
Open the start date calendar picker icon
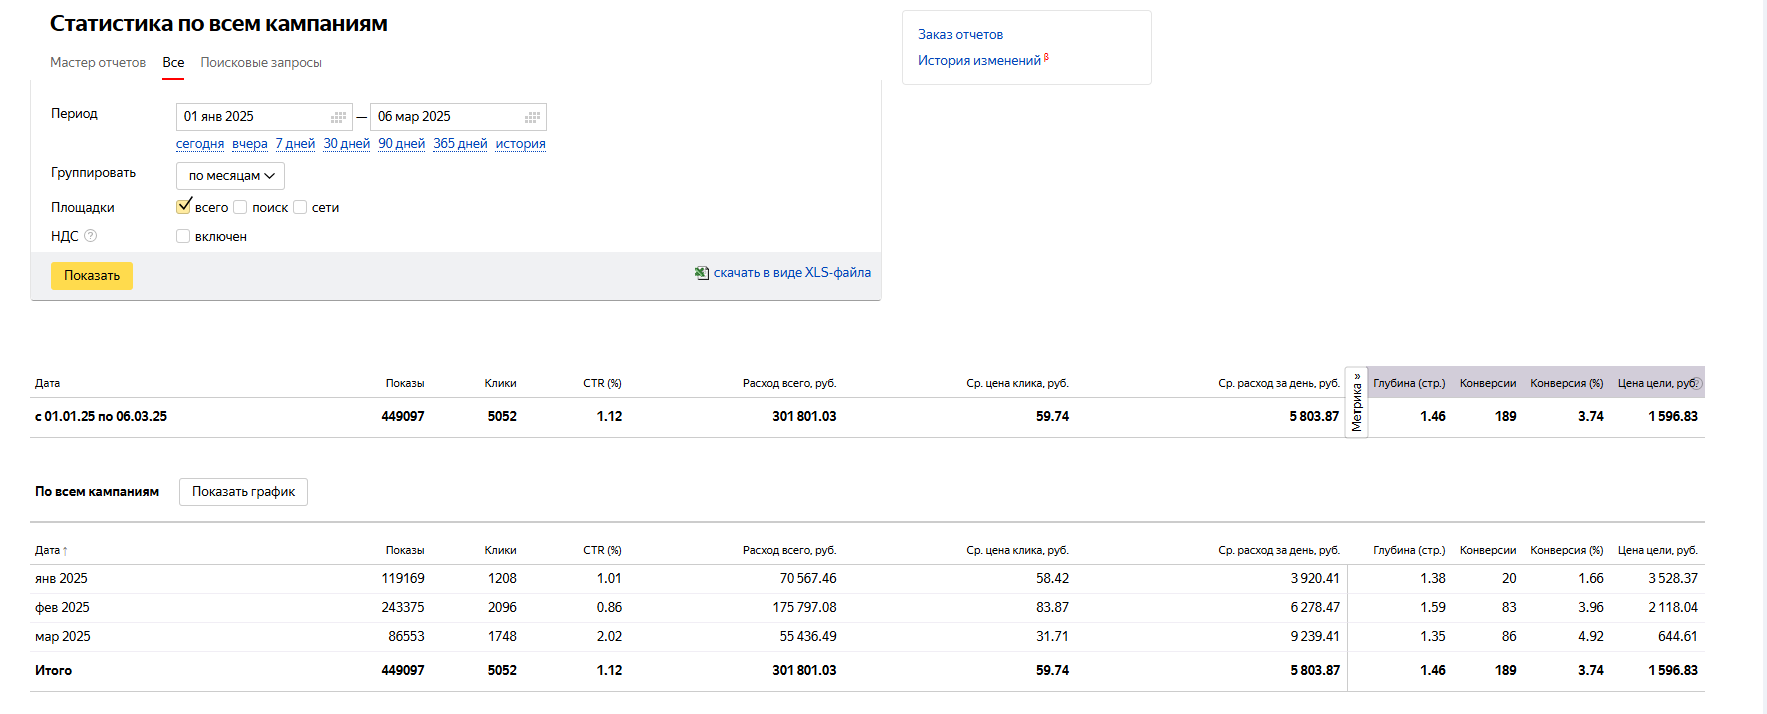(x=338, y=117)
